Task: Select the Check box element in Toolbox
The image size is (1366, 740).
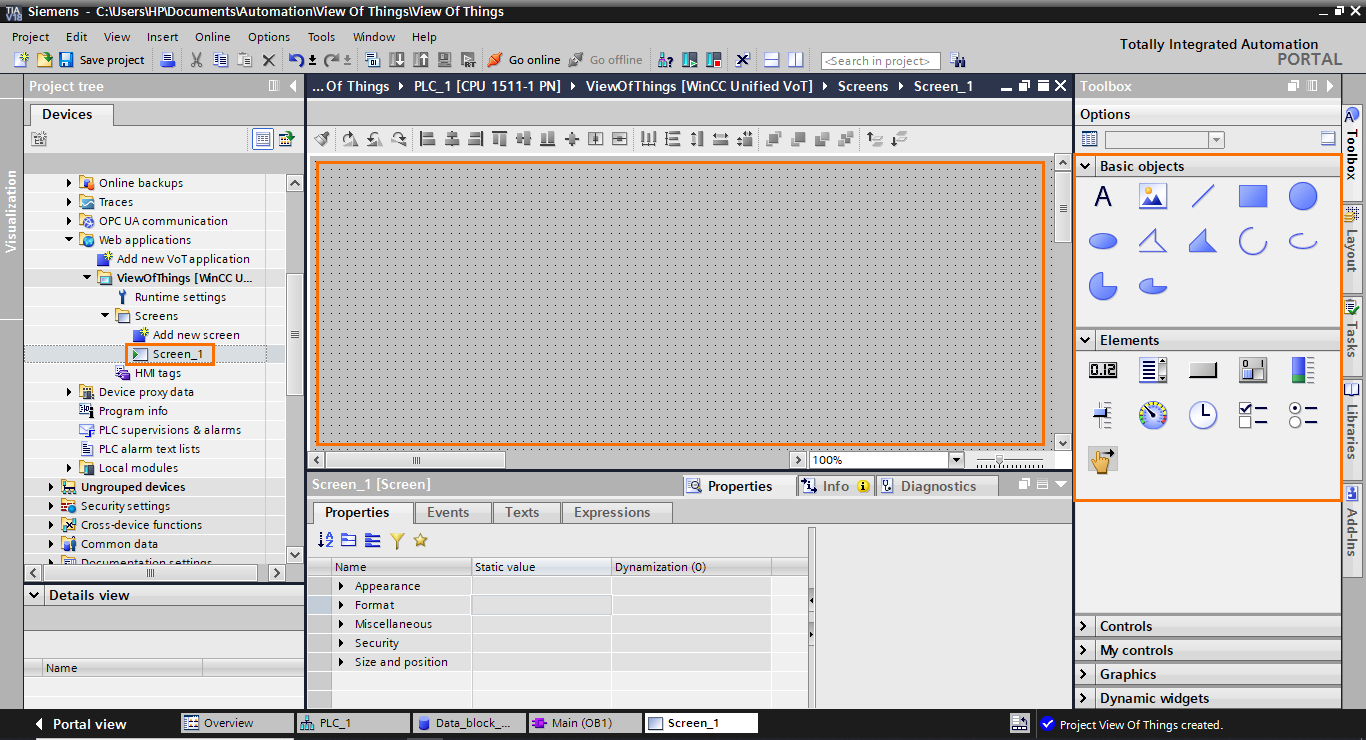Action: click(x=1253, y=414)
